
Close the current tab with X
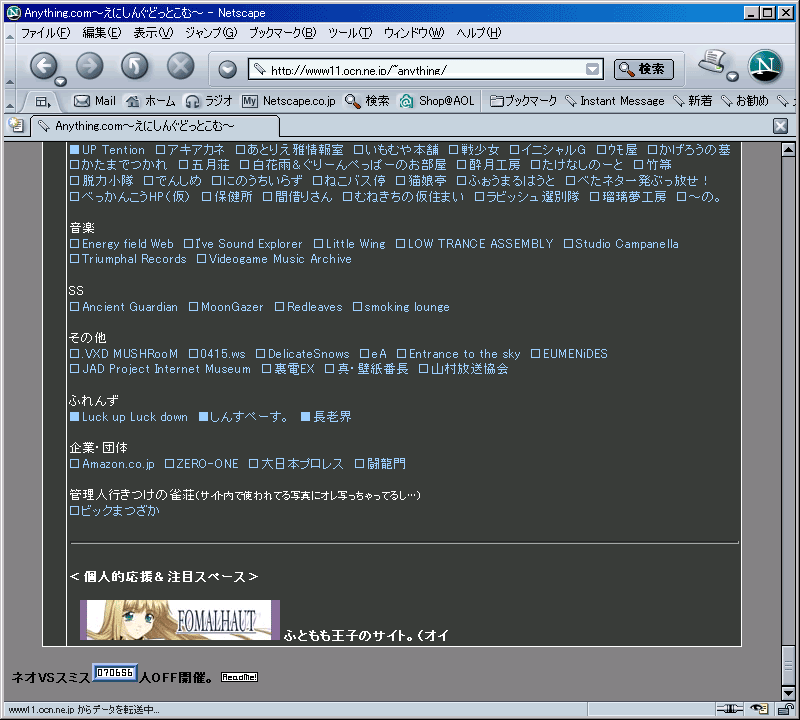tap(780, 126)
